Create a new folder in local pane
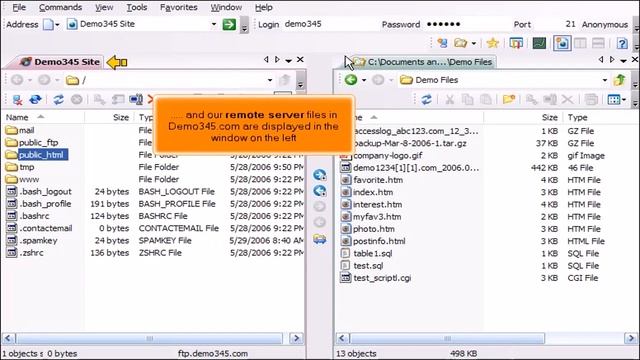 tap(509, 99)
